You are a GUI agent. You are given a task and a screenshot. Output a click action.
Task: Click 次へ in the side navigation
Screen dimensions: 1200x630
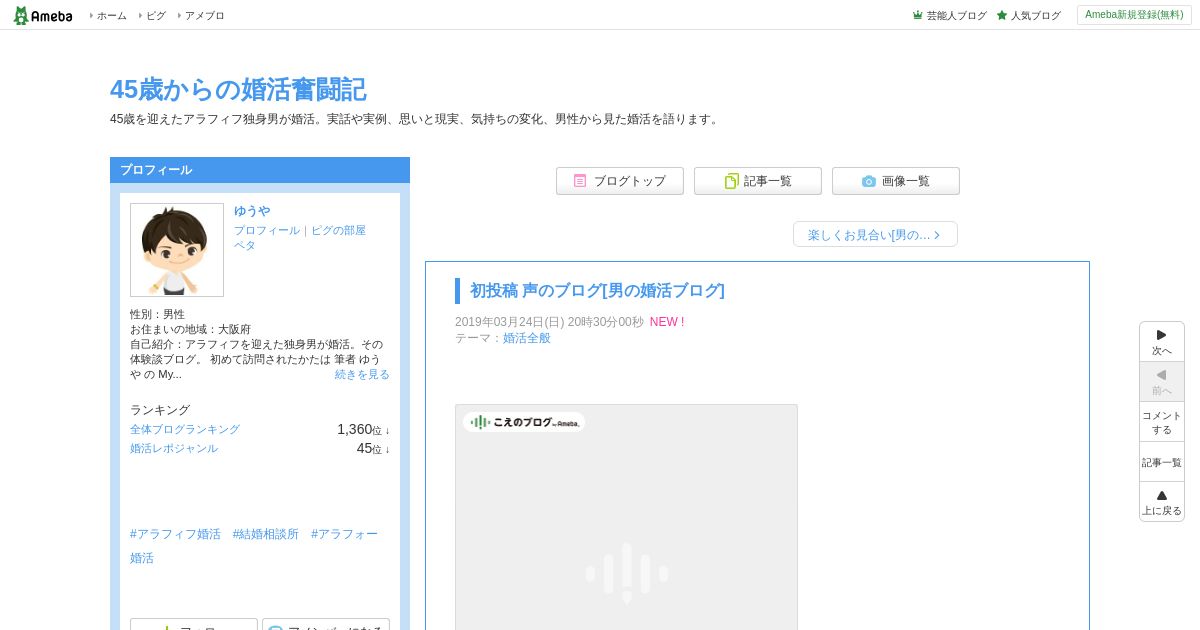[1162, 342]
